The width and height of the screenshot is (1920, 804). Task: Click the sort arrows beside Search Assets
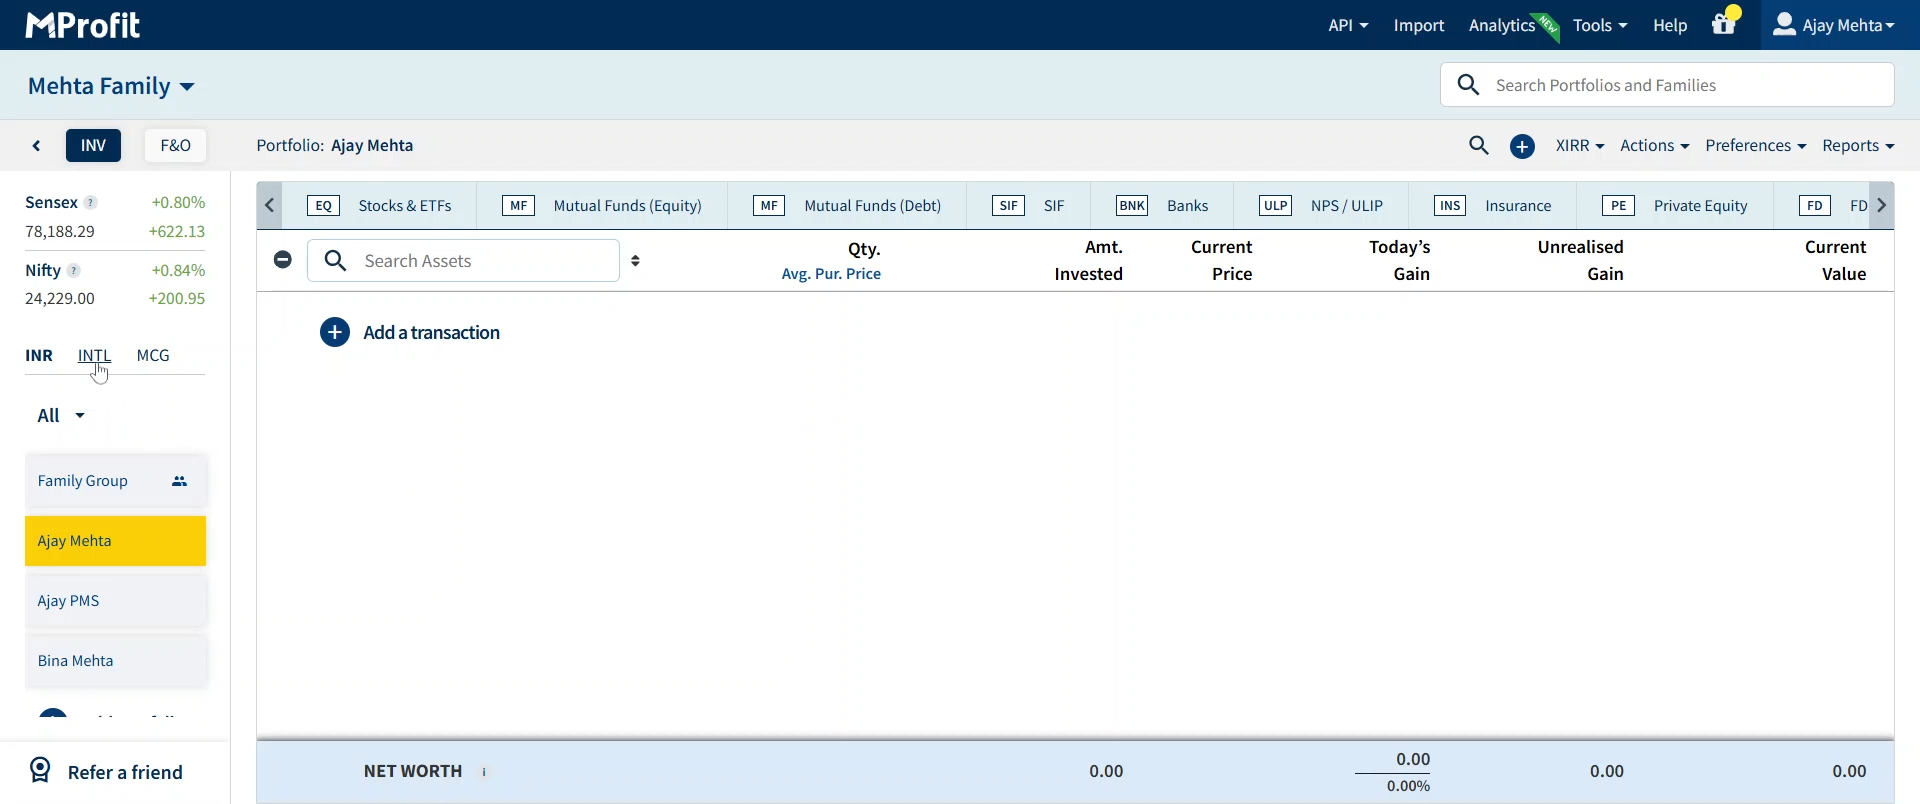pos(636,261)
